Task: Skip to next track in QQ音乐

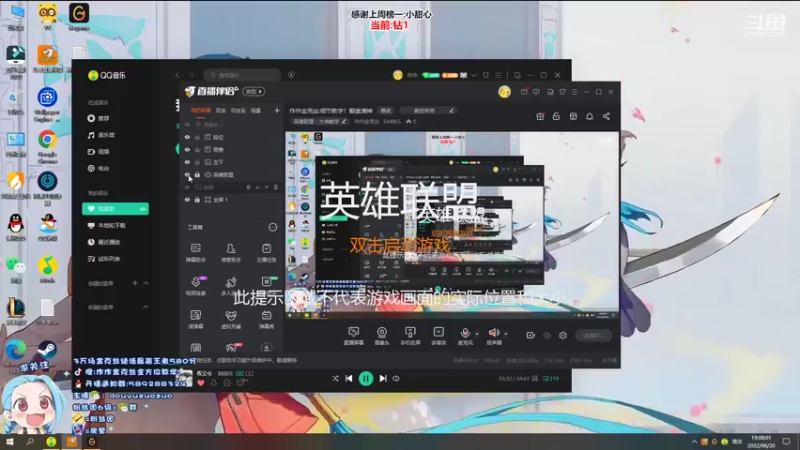Action: pyautogui.click(x=383, y=379)
